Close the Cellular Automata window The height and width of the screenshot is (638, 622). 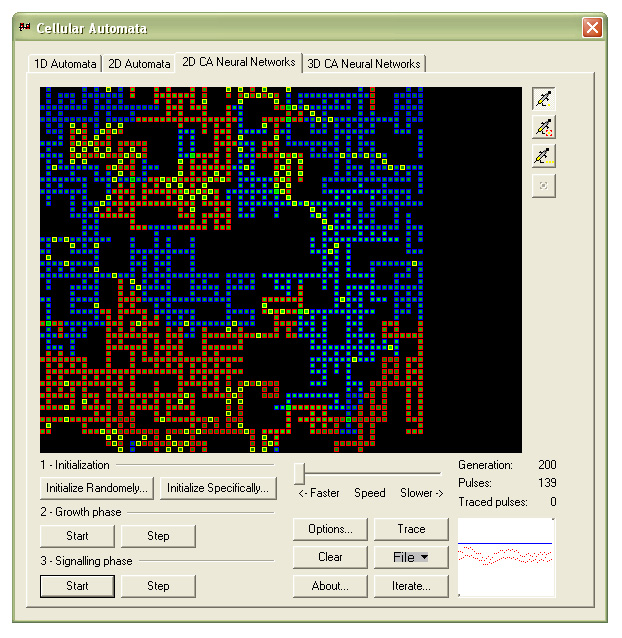pyautogui.click(x=592, y=28)
